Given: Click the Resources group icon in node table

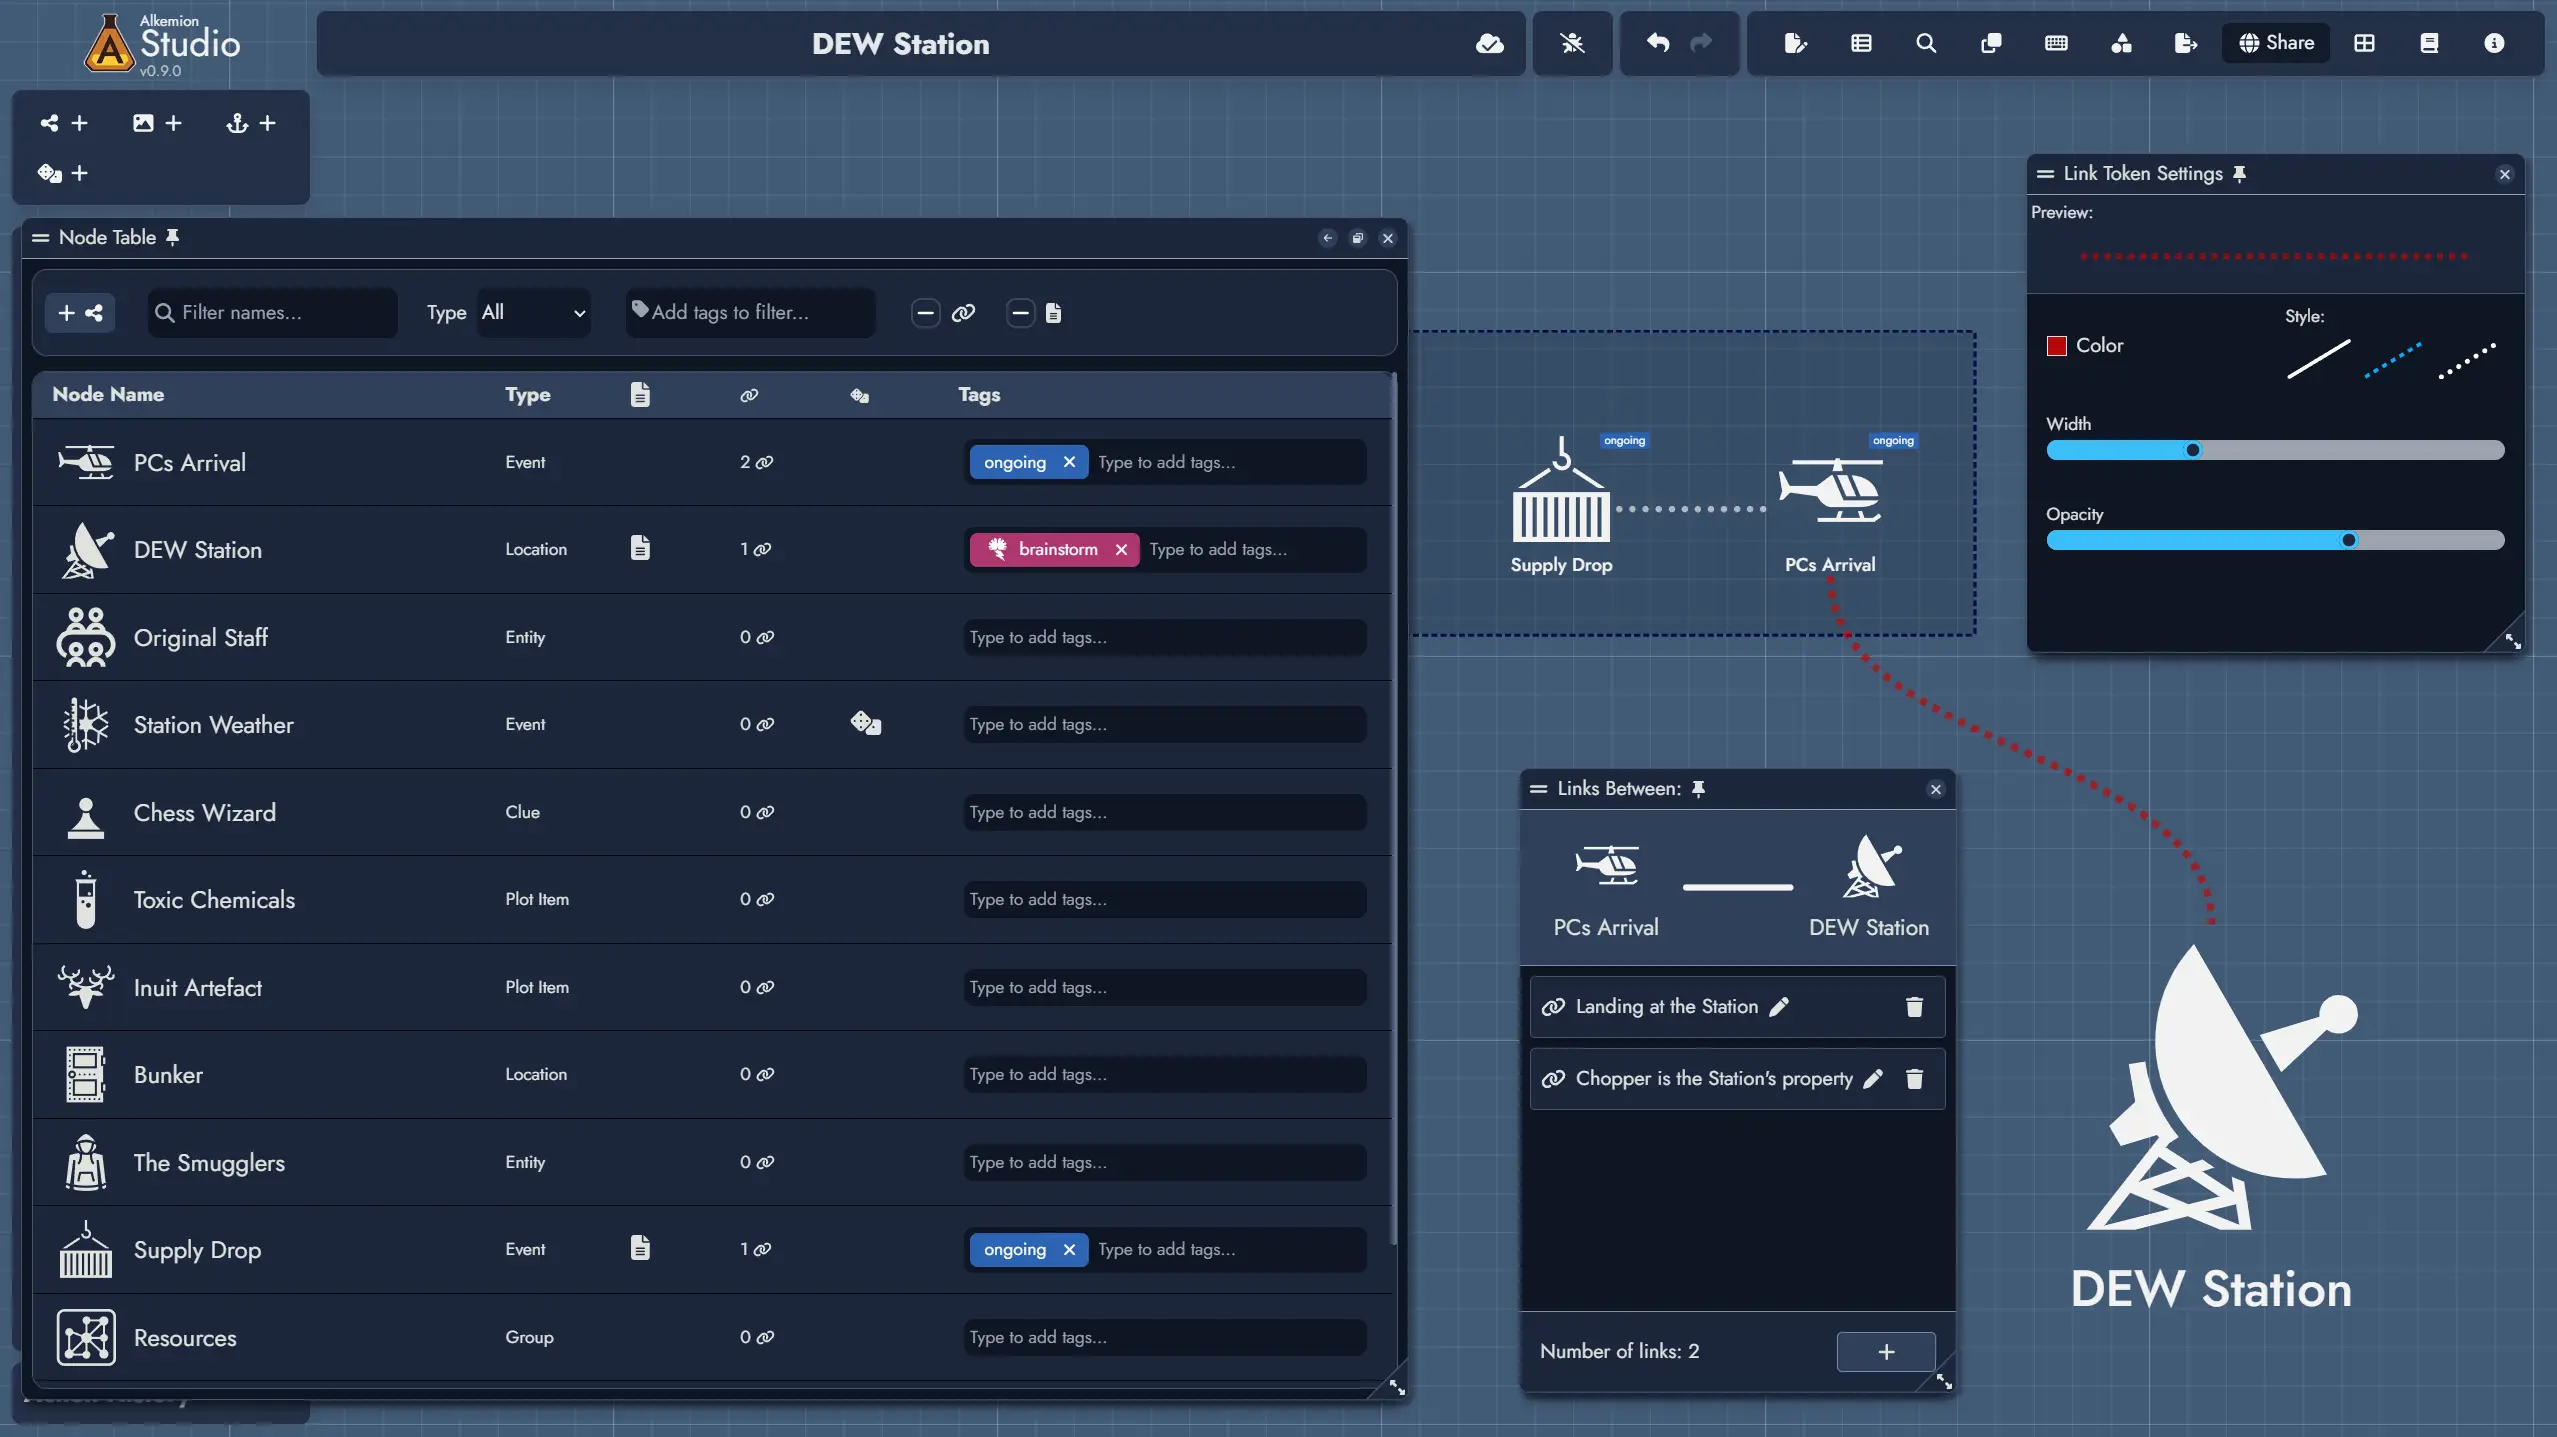Looking at the screenshot, I should click(84, 1337).
